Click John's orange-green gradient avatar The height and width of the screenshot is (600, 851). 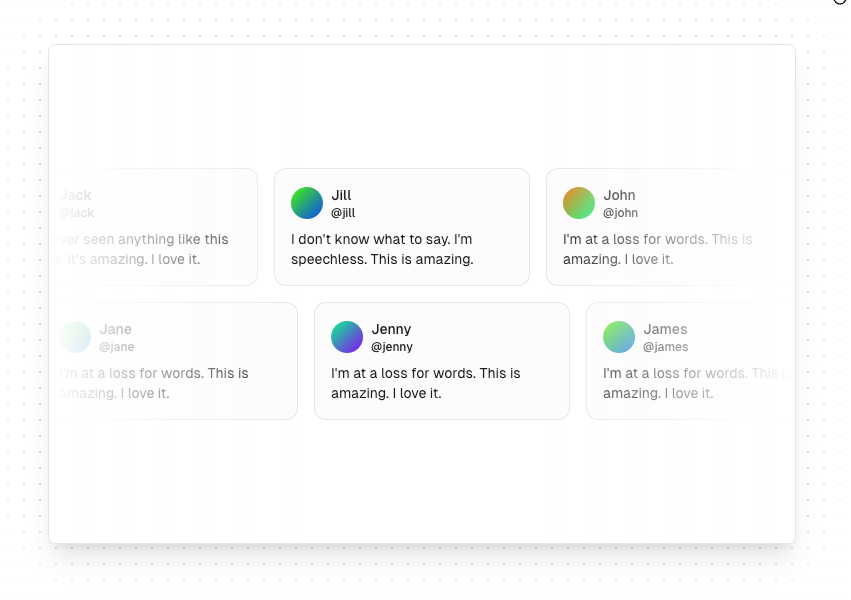(579, 203)
